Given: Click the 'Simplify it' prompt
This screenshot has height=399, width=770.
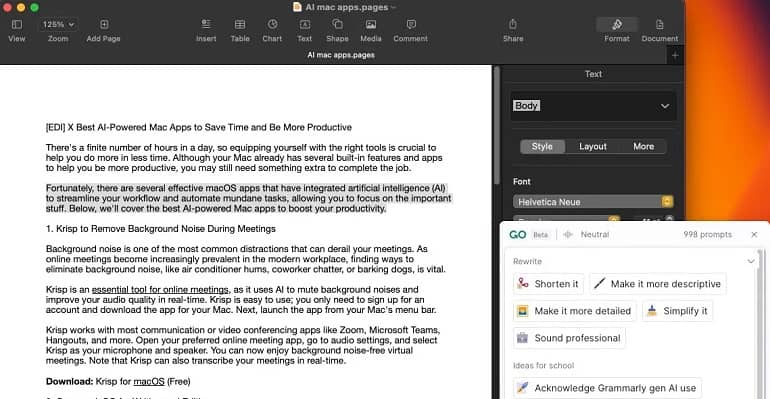Looking at the screenshot, I should click(678, 311).
